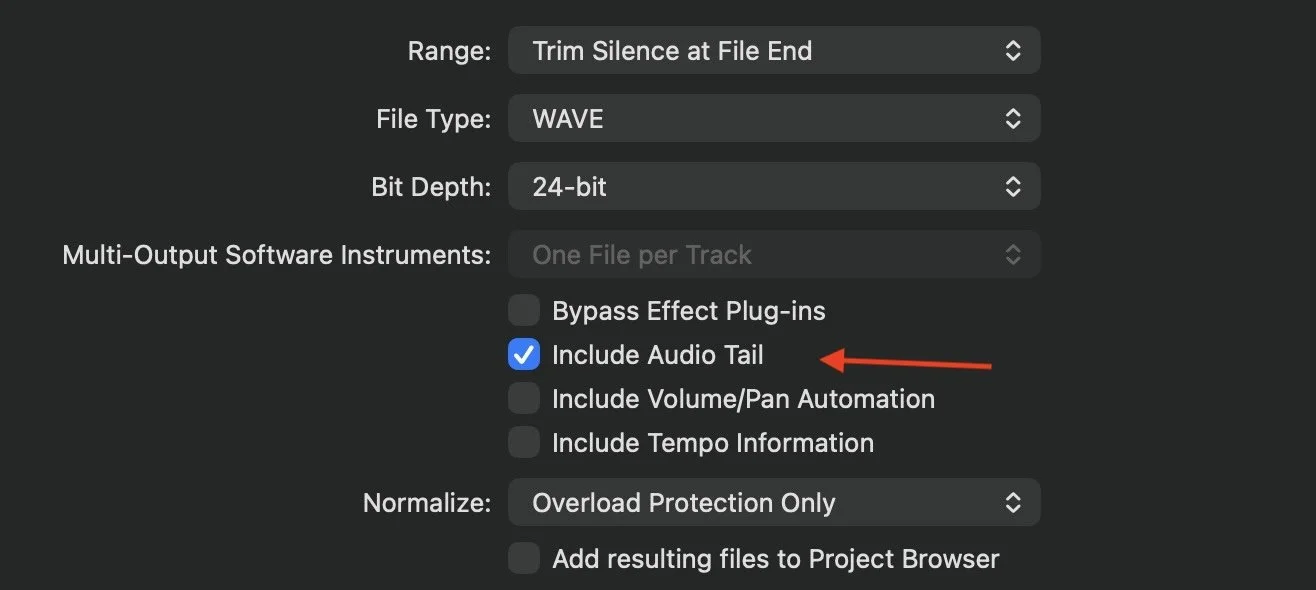1316x590 pixels.
Task: Enable Include Volume/Pan Automation checkbox
Action: (x=524, y=399)
